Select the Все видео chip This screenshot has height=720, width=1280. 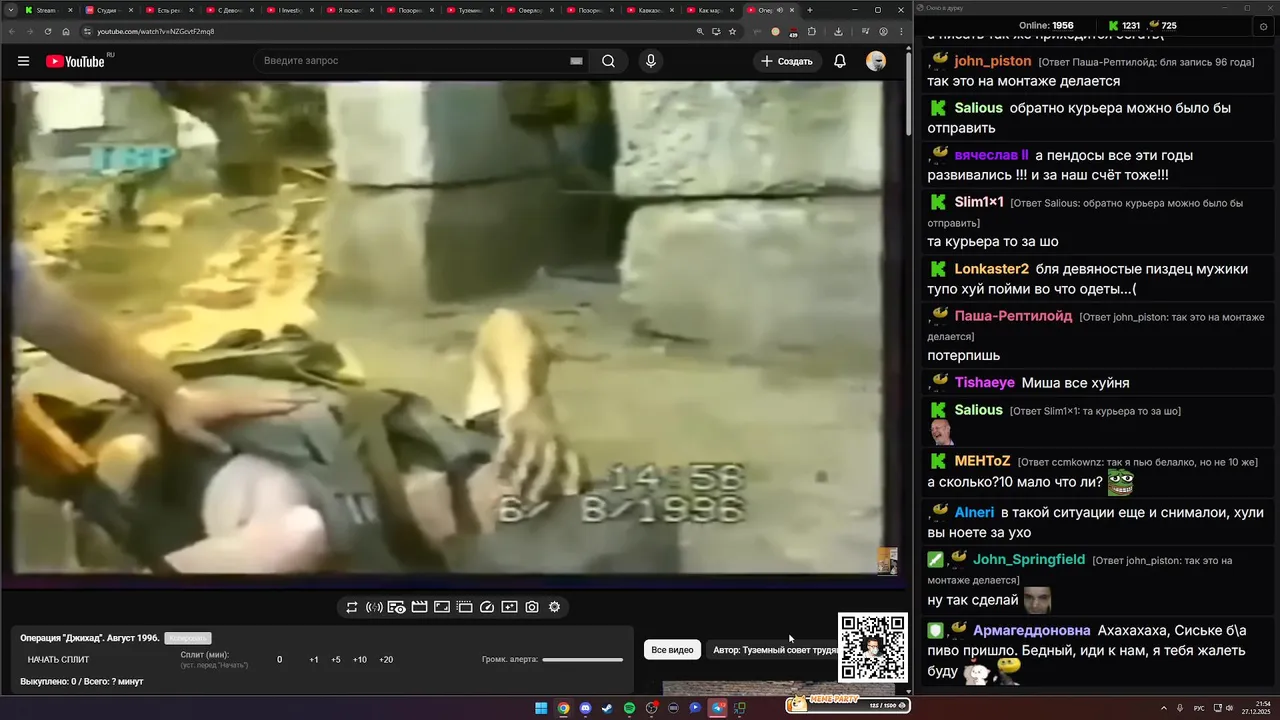[672, 650]
